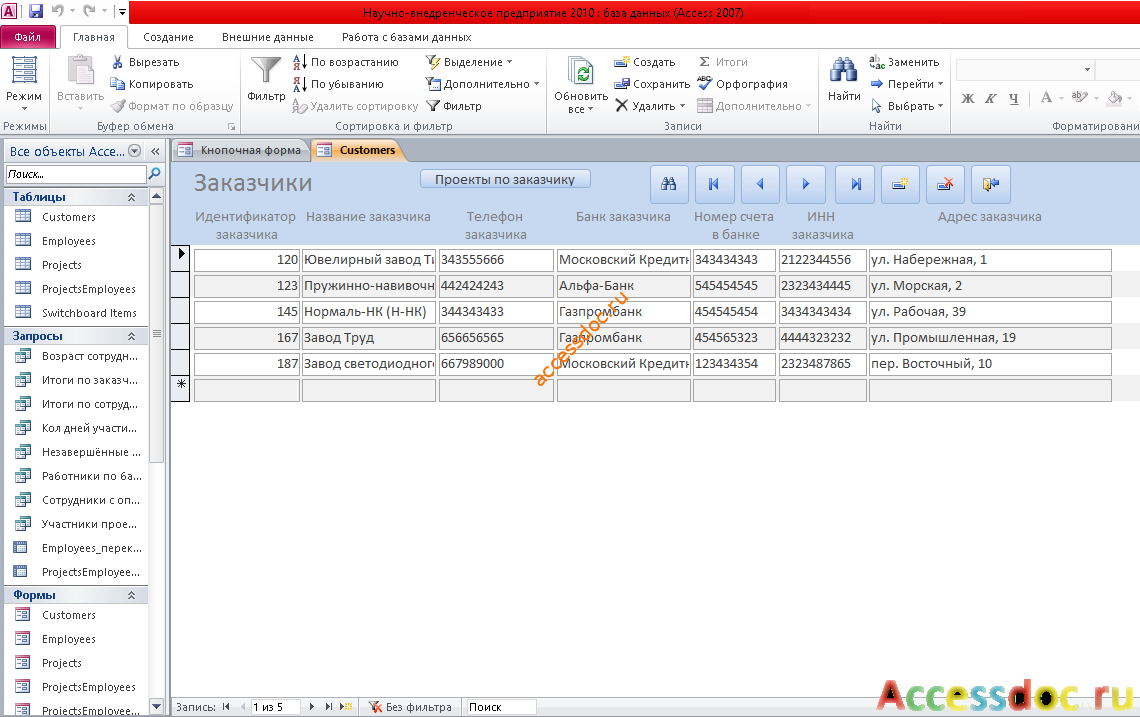This screenshot has width=1140, height=717.
Task: Open the Выбрать dropdown
Action: [x=907, y=106]
